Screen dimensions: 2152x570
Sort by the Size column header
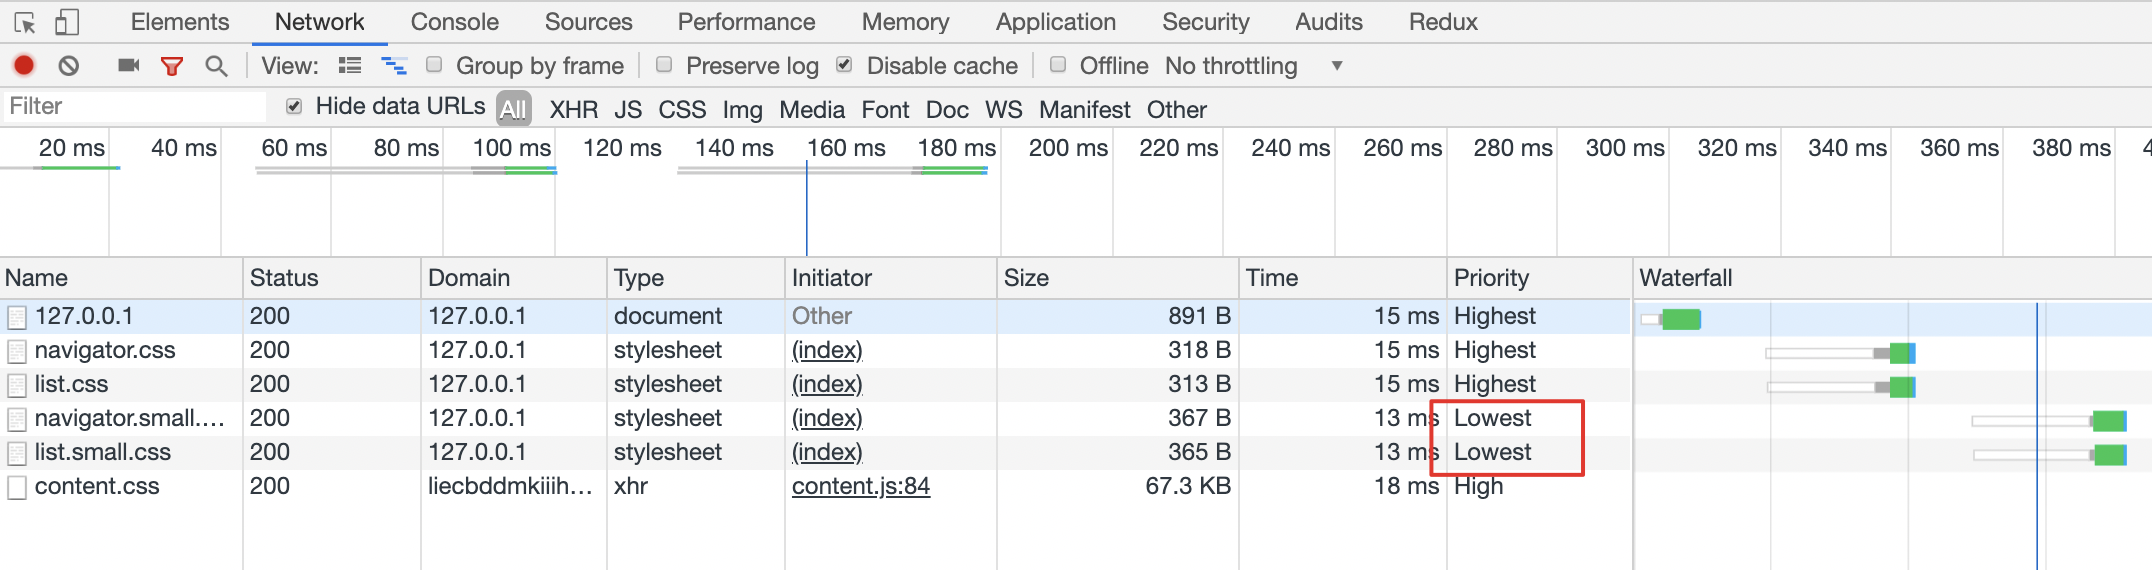[x=1117, y=278]
